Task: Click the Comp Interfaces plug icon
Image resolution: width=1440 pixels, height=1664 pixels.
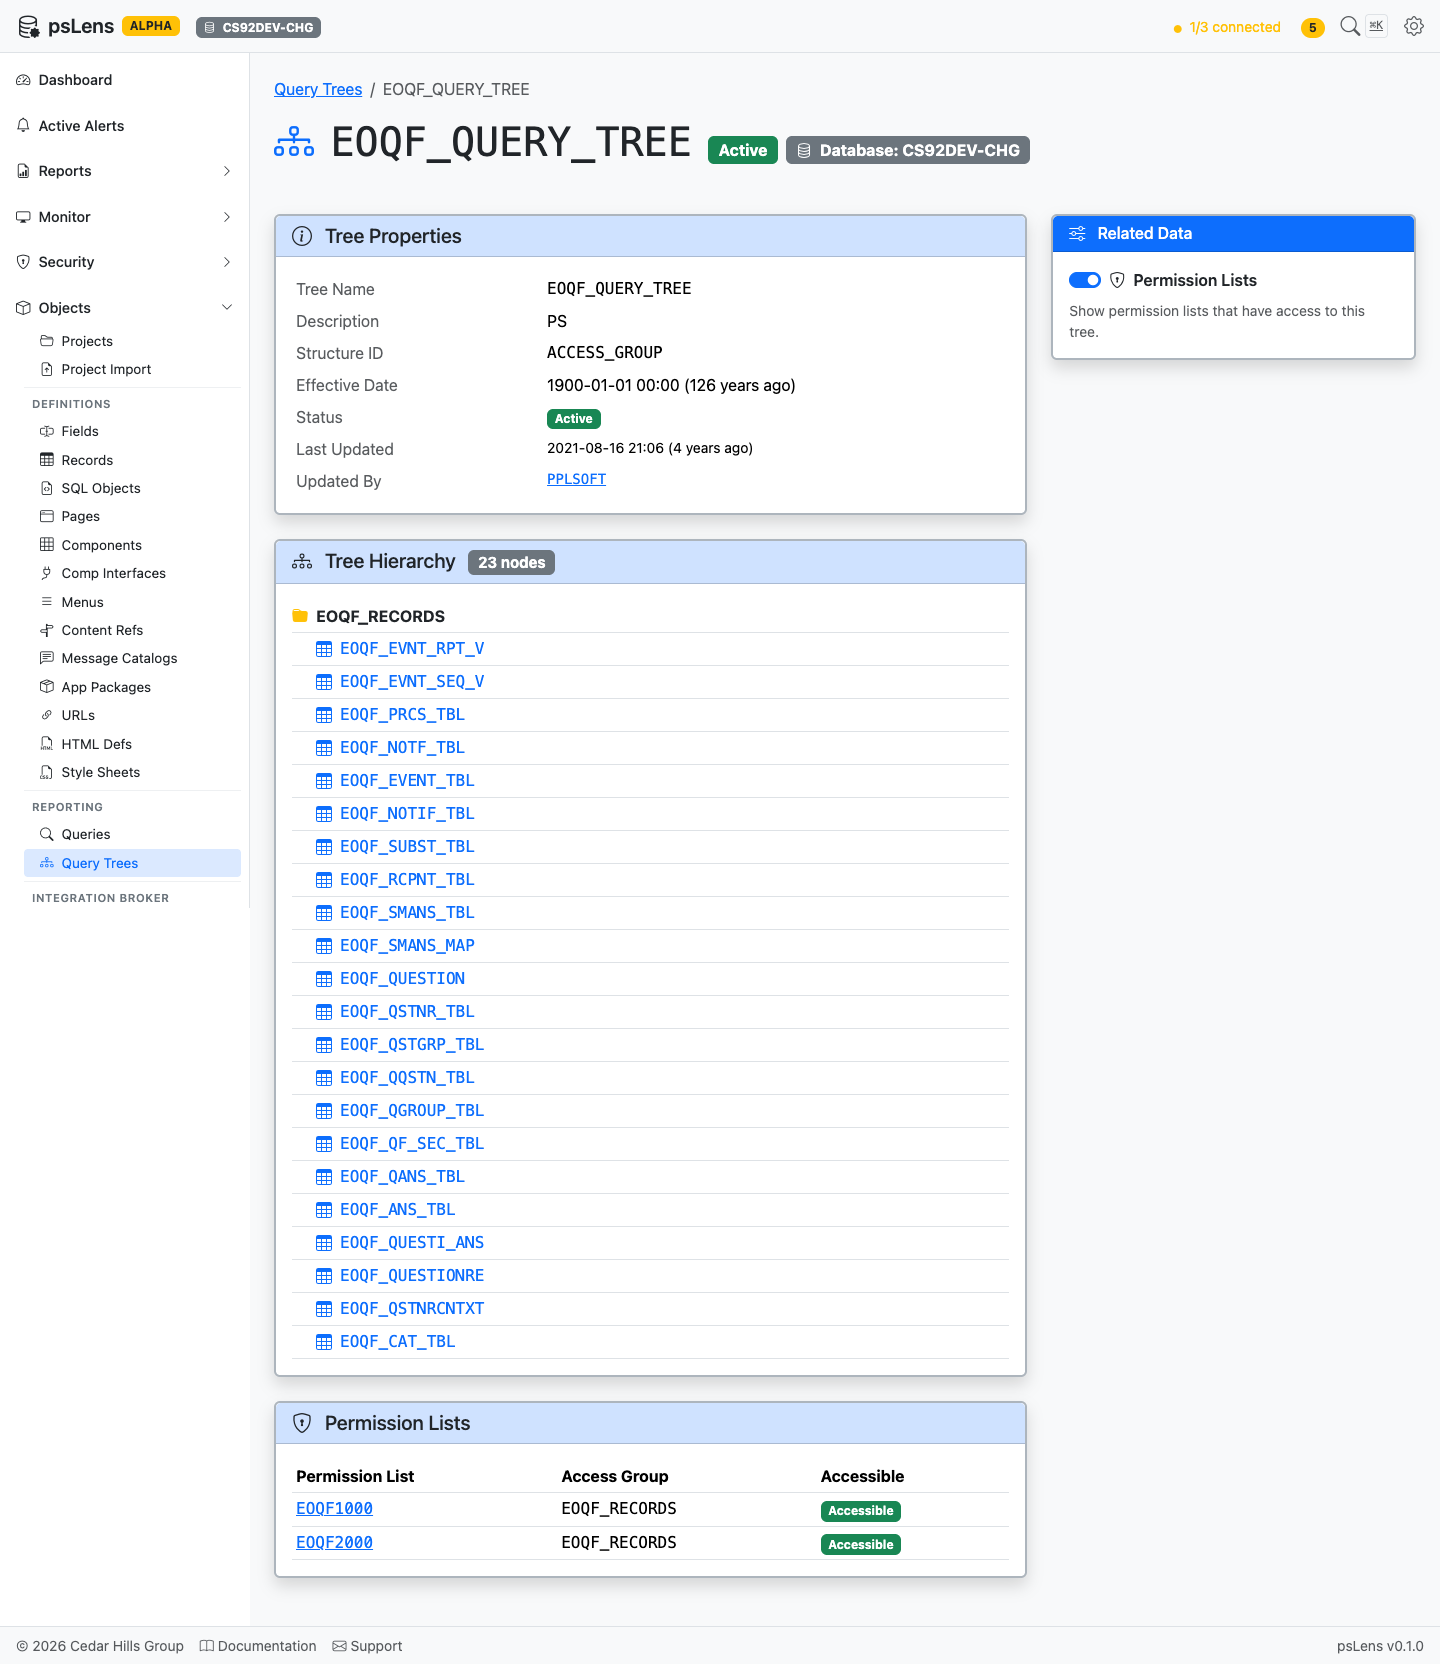Action: [47, 573]
